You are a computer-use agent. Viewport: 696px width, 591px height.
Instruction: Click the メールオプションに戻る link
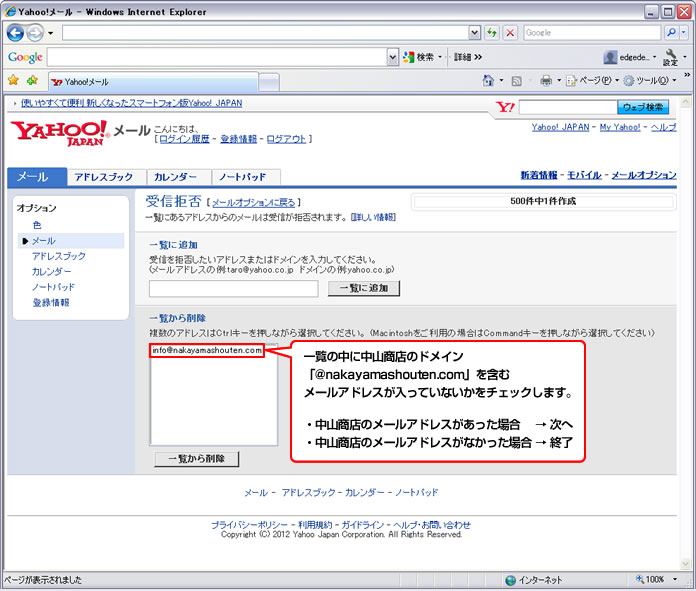(x=253, y=203)
